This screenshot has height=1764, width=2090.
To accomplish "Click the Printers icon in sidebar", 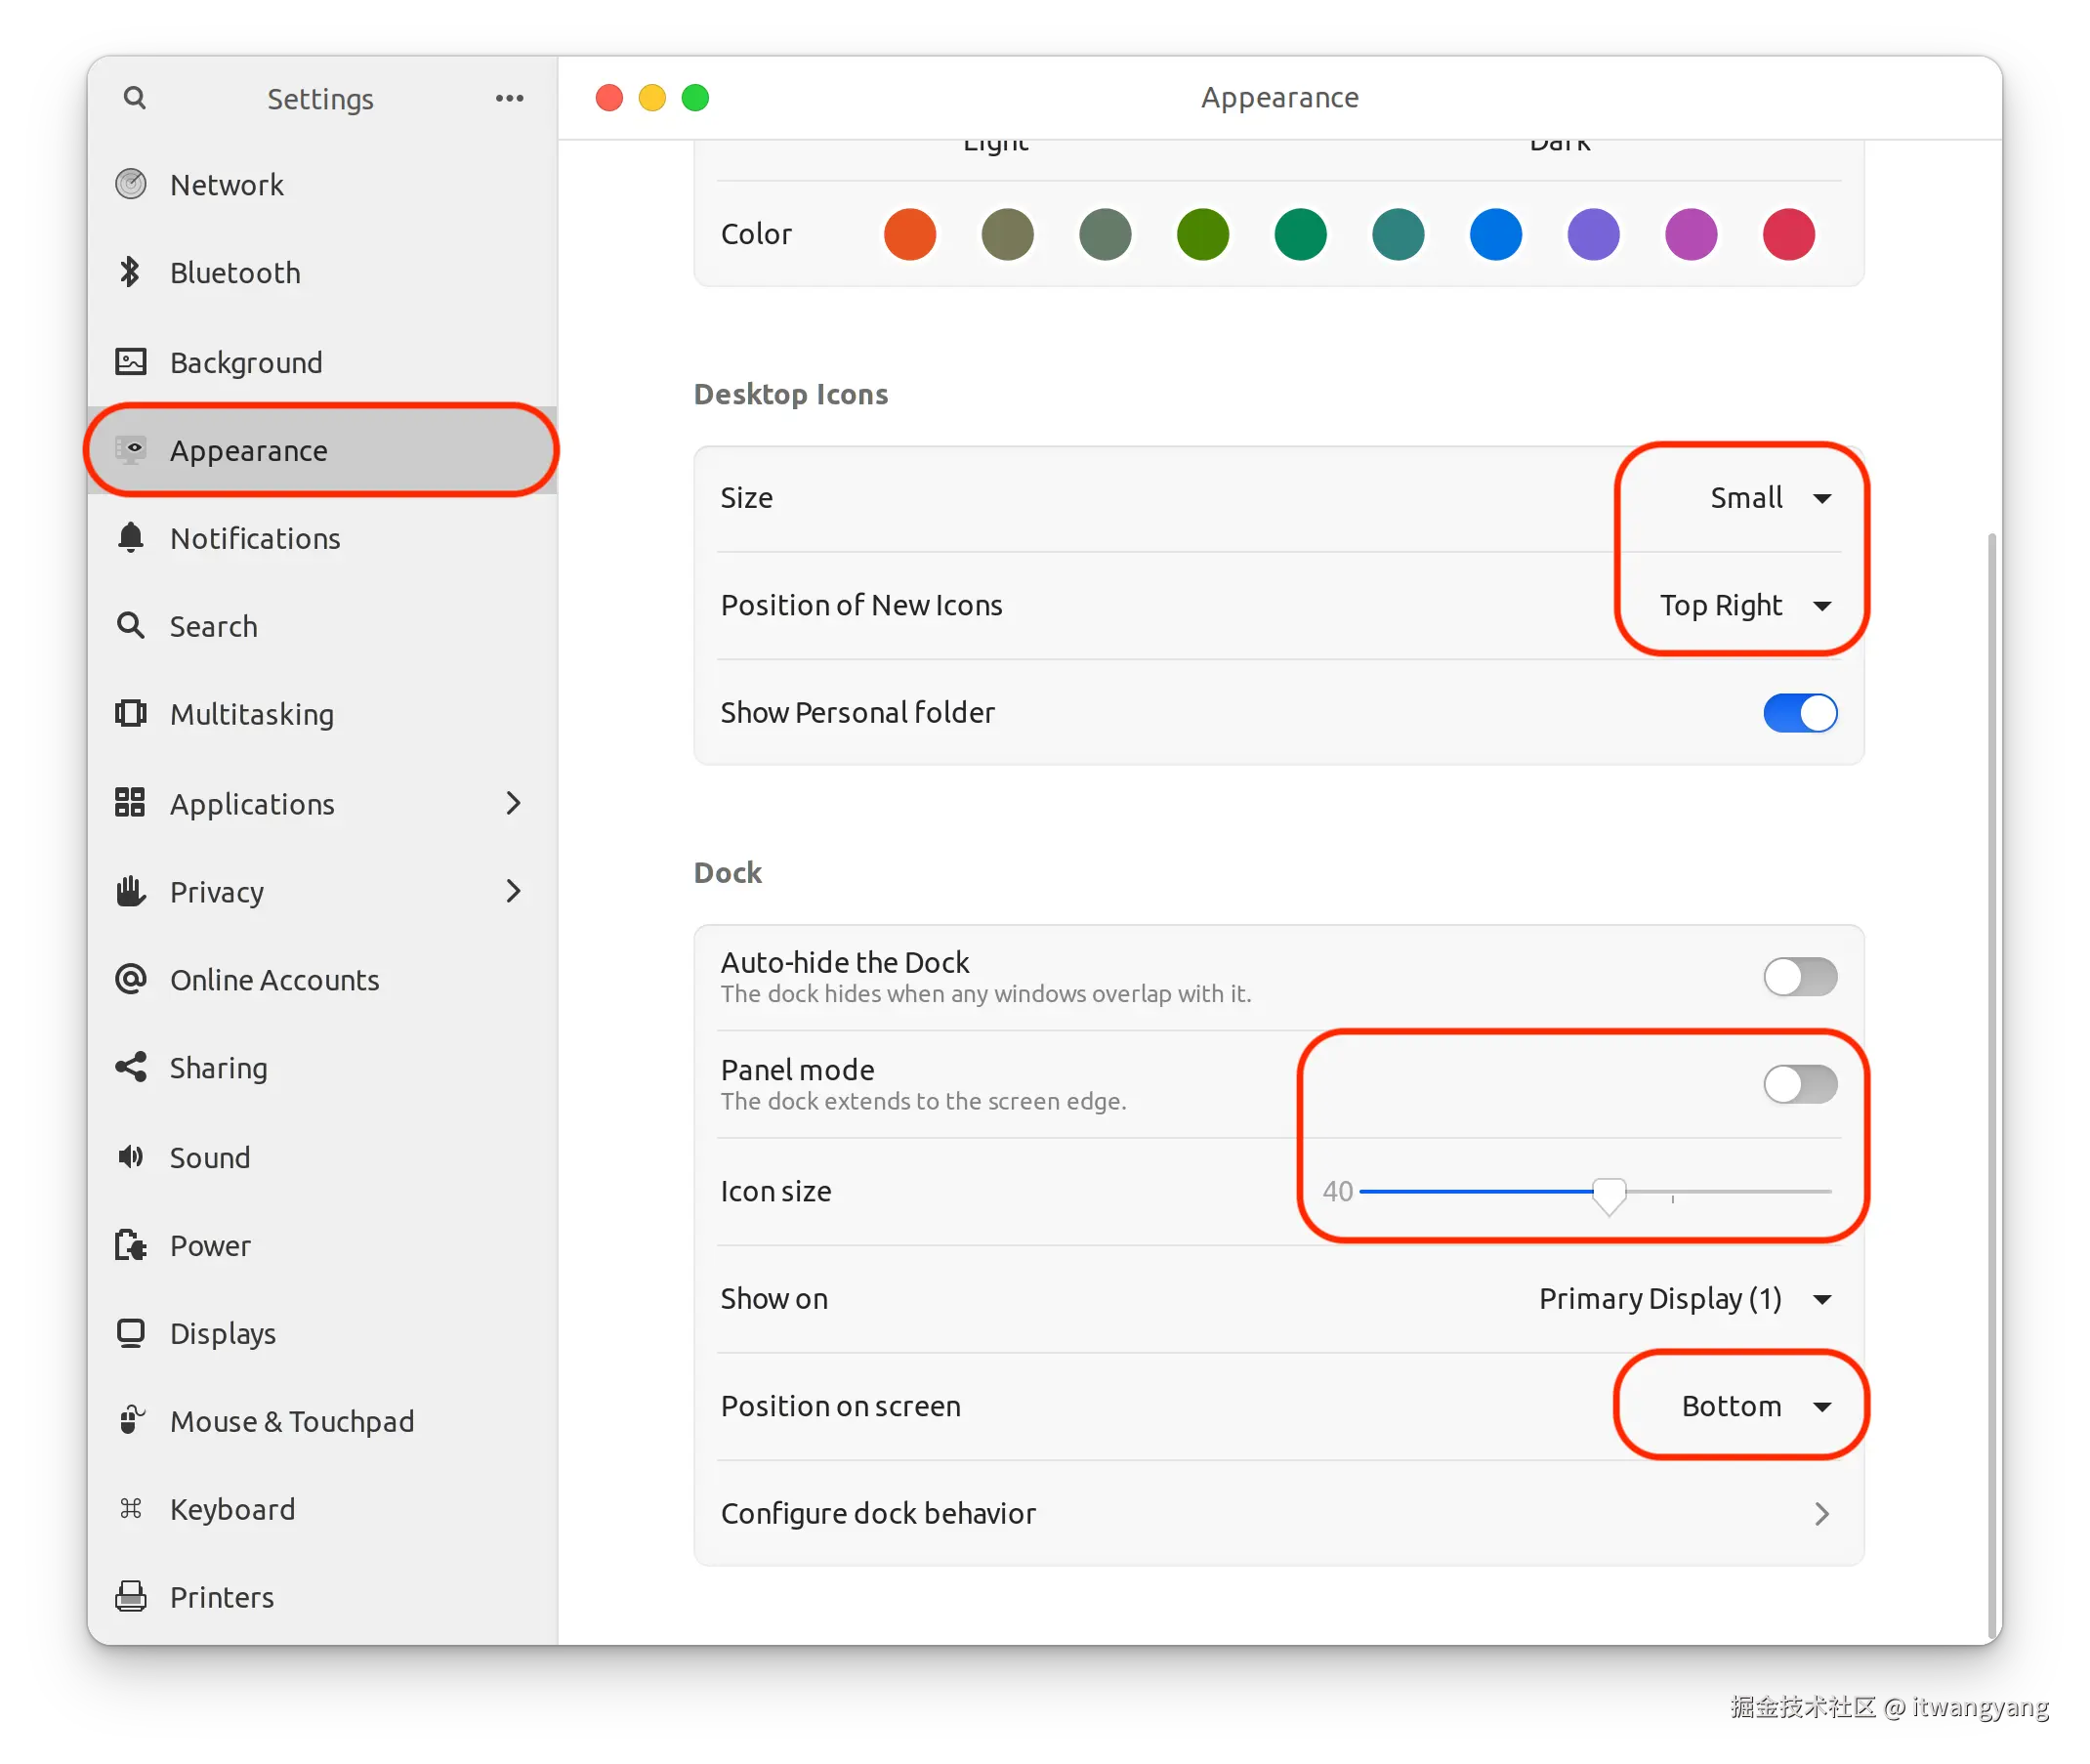I will coord(131,1596).
